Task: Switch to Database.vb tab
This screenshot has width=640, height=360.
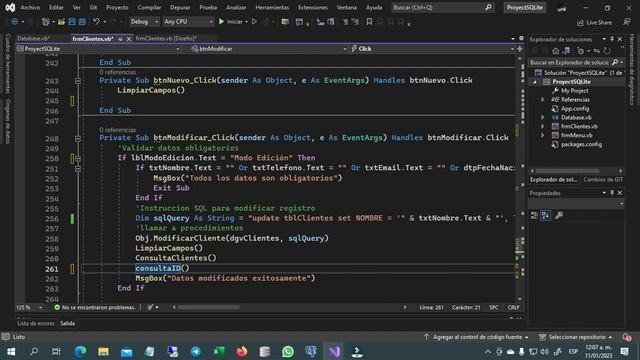Action: 33,38
